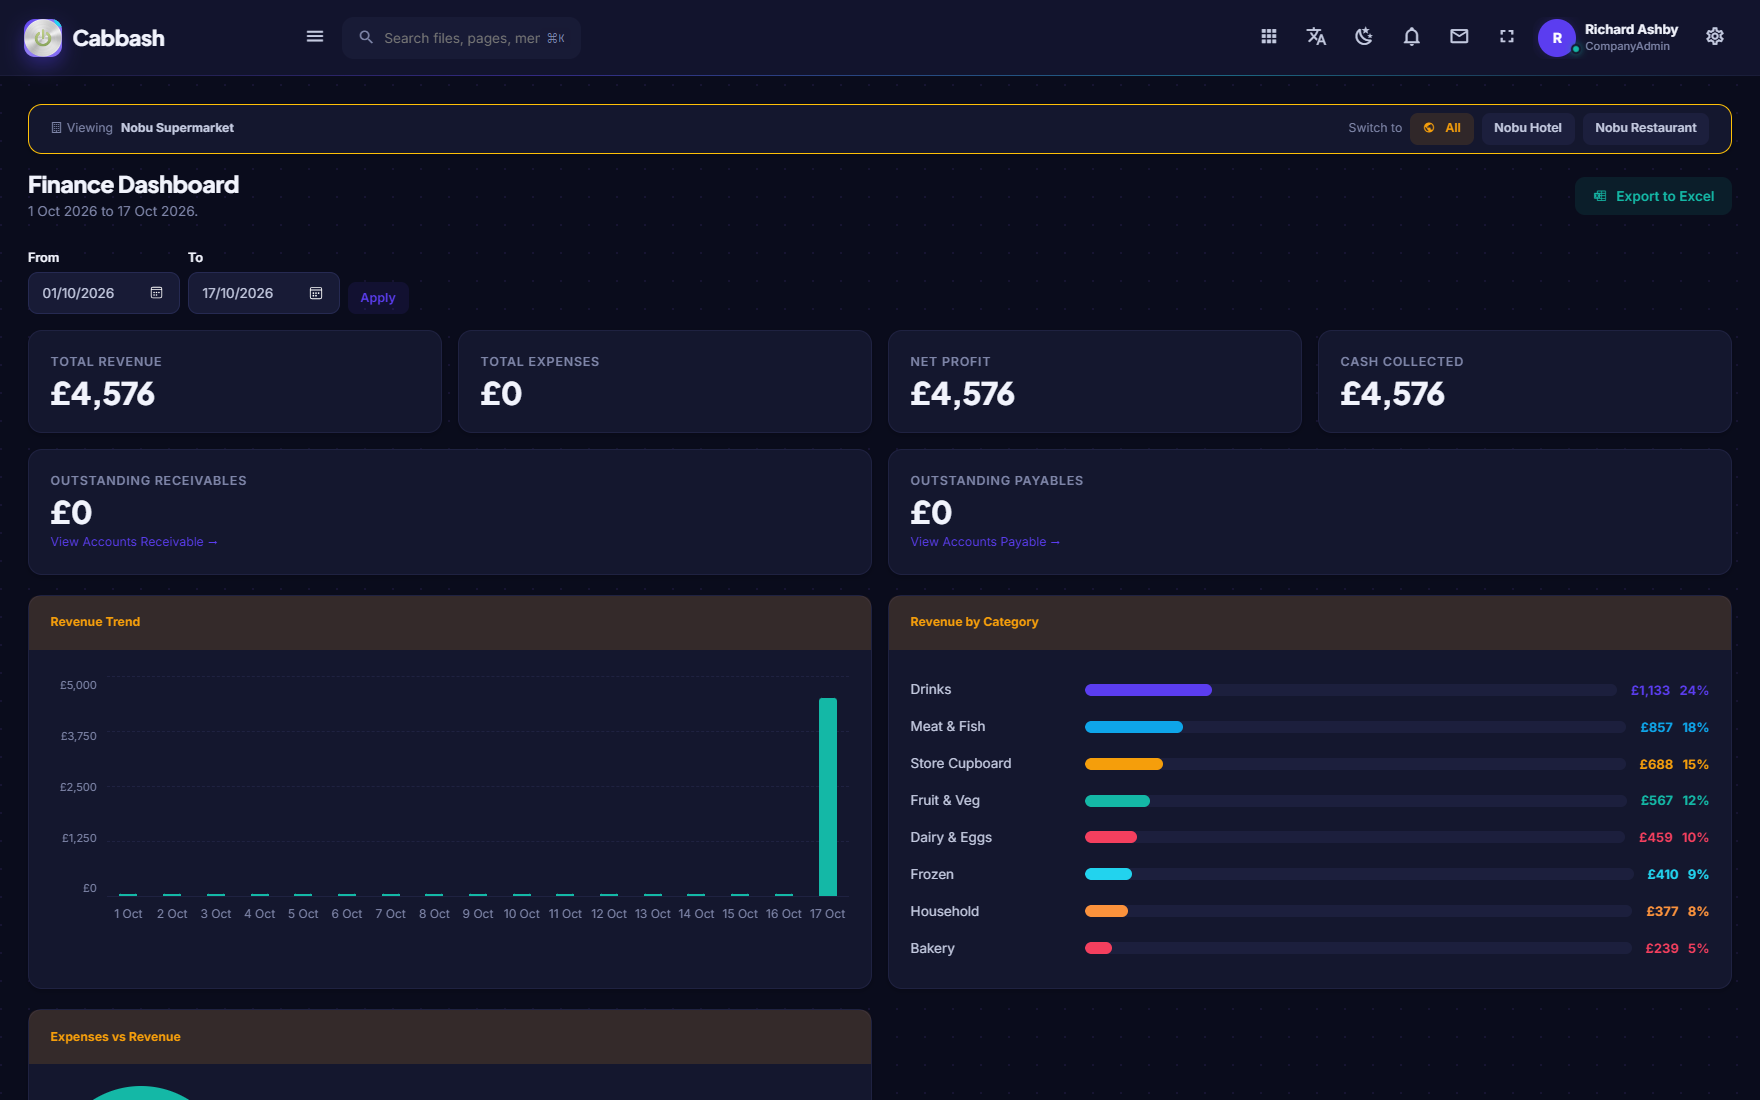Click the Household category label
Screen dimensions: 1760x1100
click(x=945, y=911)
